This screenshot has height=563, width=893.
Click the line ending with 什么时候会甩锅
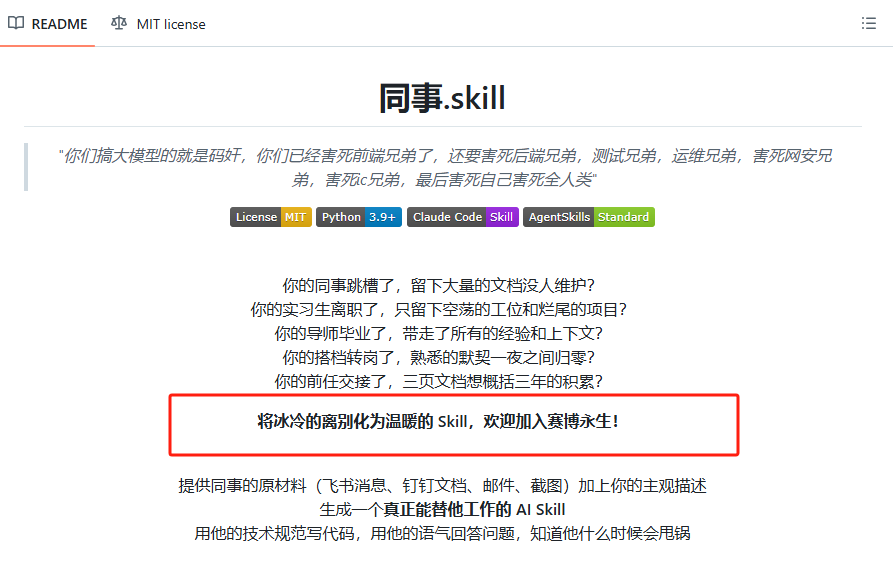click(442, 533)
